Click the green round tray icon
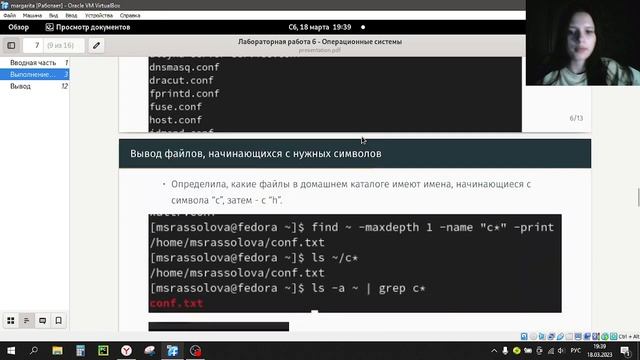Screen dimensions: 640x360 click(x=517, y=351)
